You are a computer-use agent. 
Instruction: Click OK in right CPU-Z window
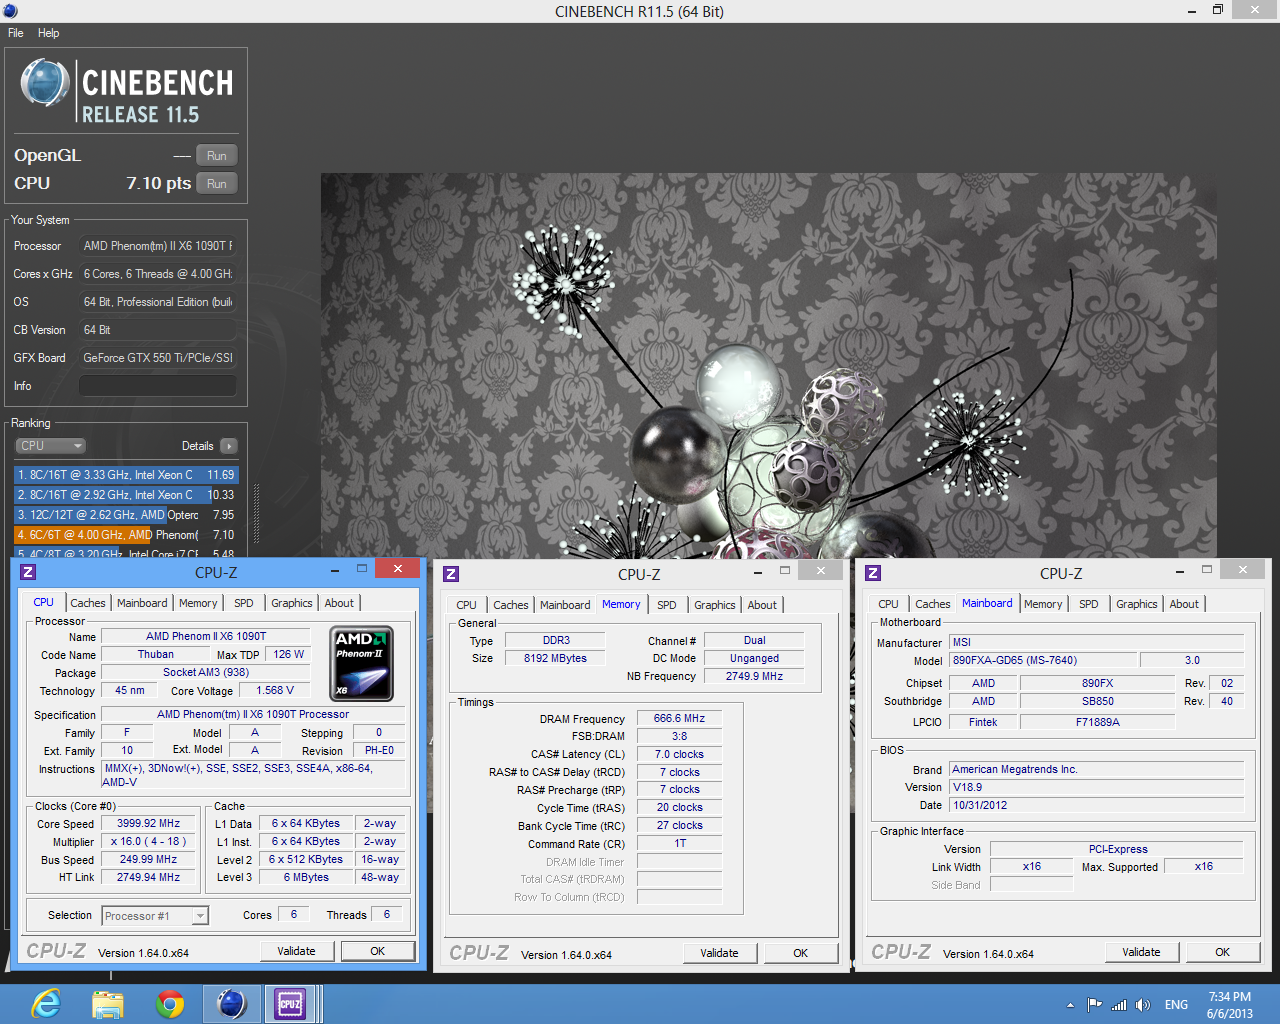click(x=1223, y=952)
